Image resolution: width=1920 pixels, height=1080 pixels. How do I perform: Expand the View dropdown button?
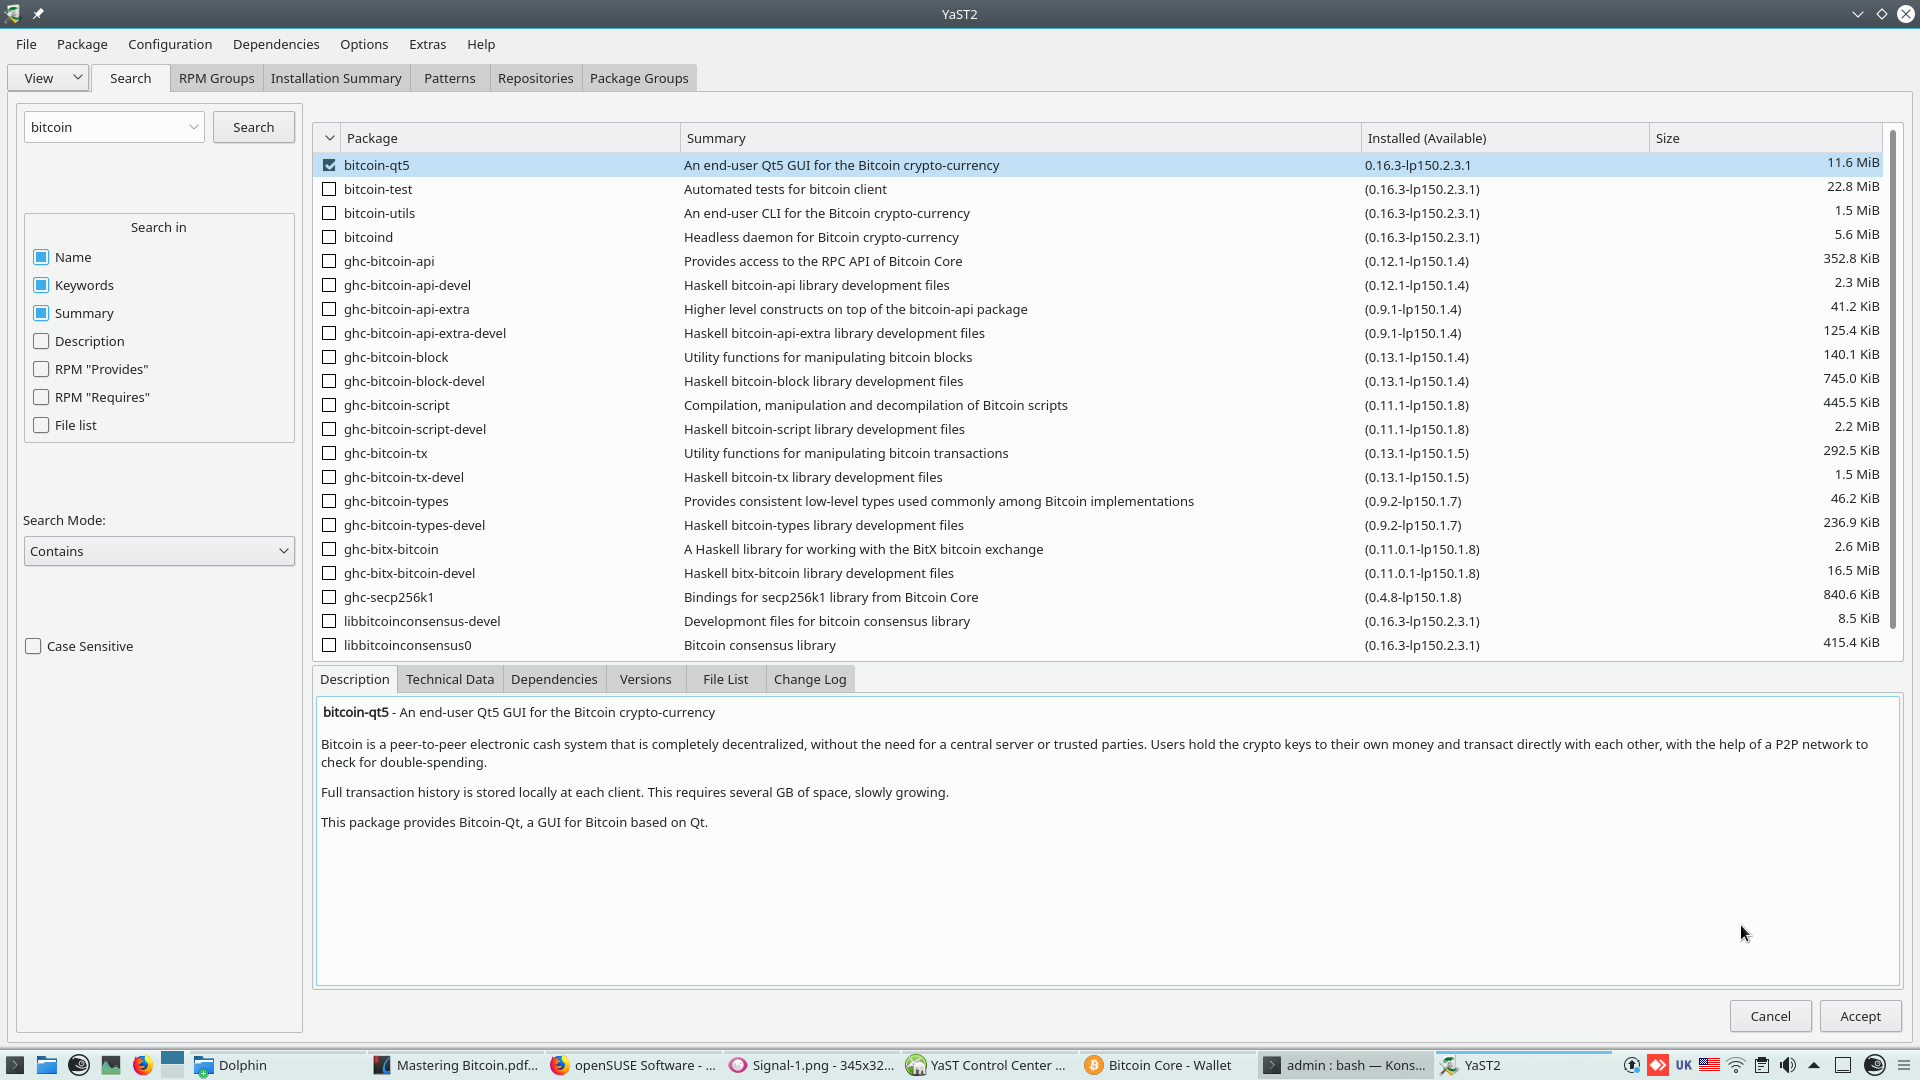click(x=48, y=78)
